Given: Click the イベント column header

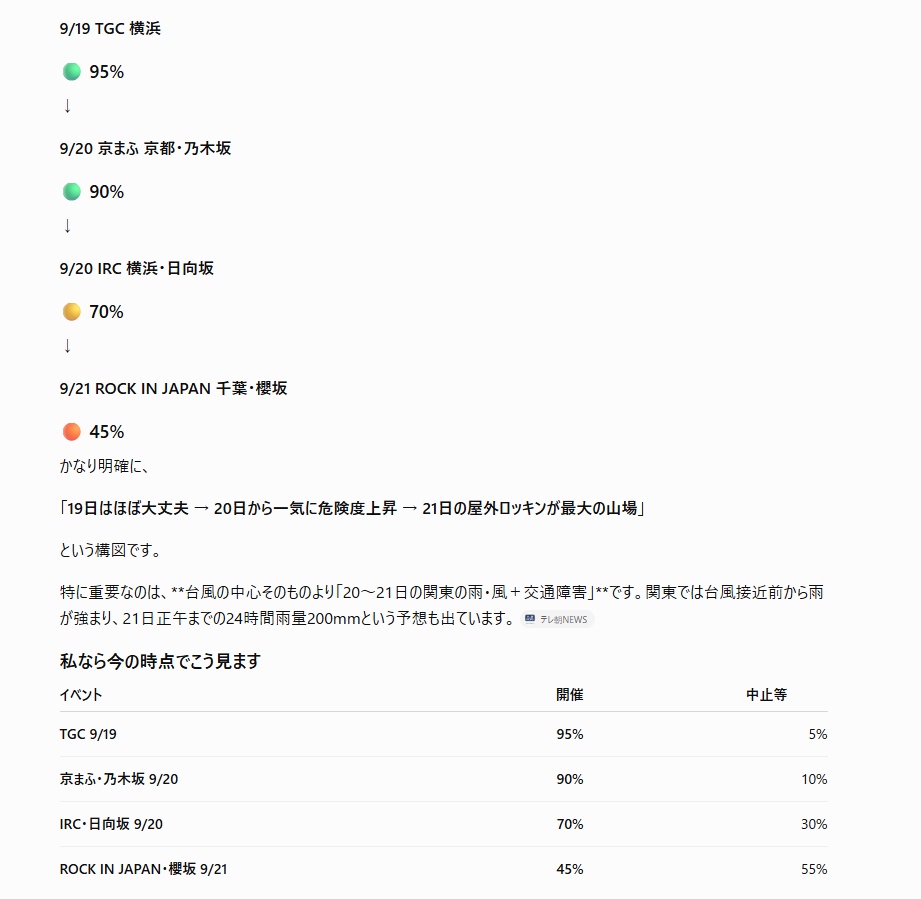Looking at the screenshot, I should pos(81,695).
